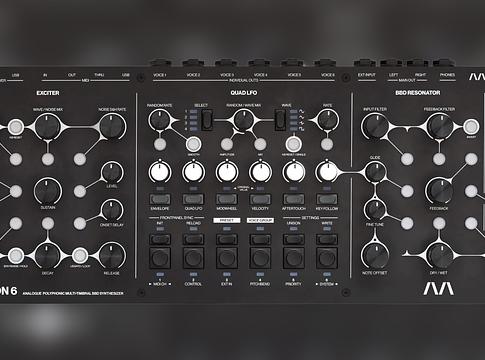Push large square button 5 Priority

tap(293, 258)
